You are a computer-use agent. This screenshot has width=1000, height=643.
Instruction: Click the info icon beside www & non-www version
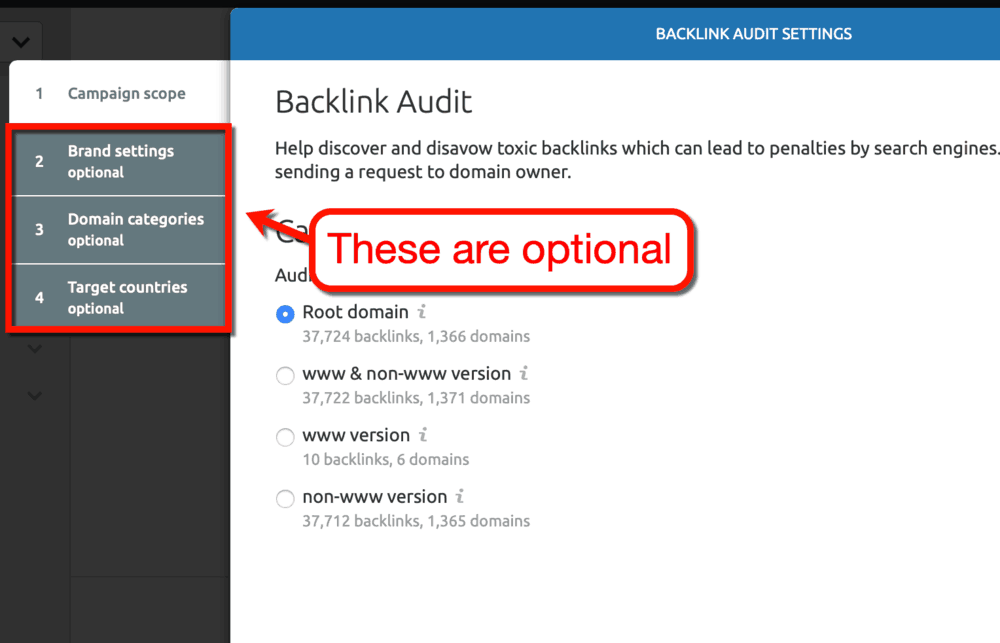coord(524,373)
